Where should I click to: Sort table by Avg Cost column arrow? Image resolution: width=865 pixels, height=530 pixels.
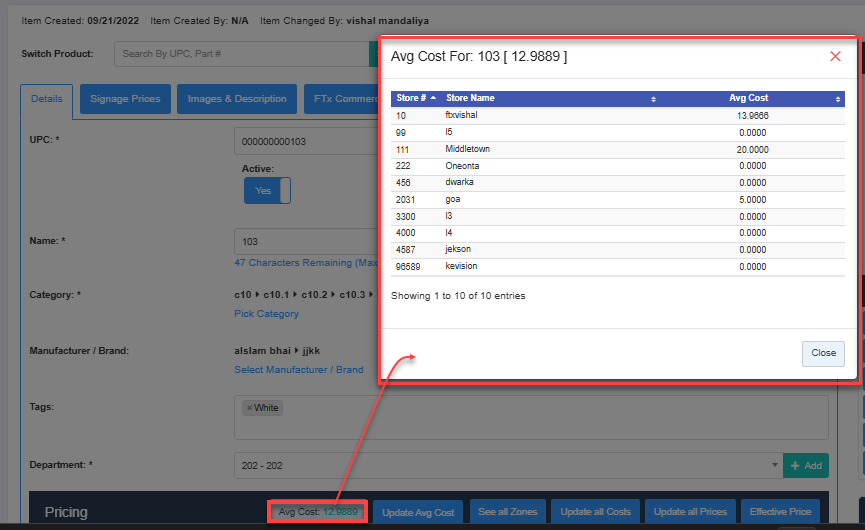point(837,99)
